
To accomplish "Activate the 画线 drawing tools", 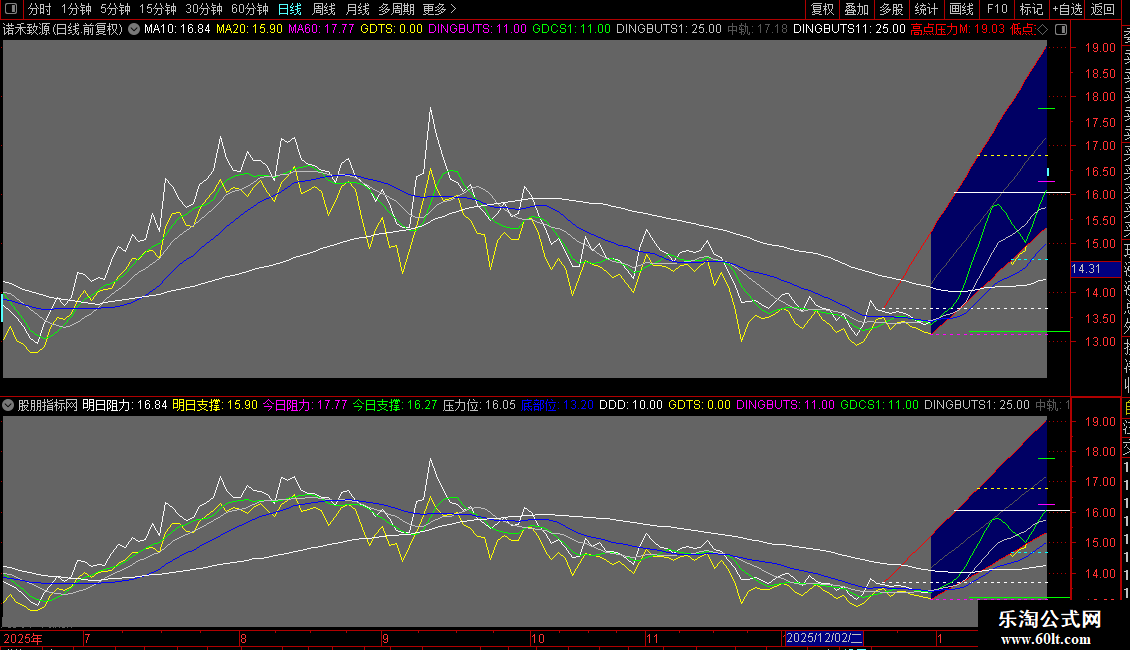I will pyautogui.click(x=961, y=9).
